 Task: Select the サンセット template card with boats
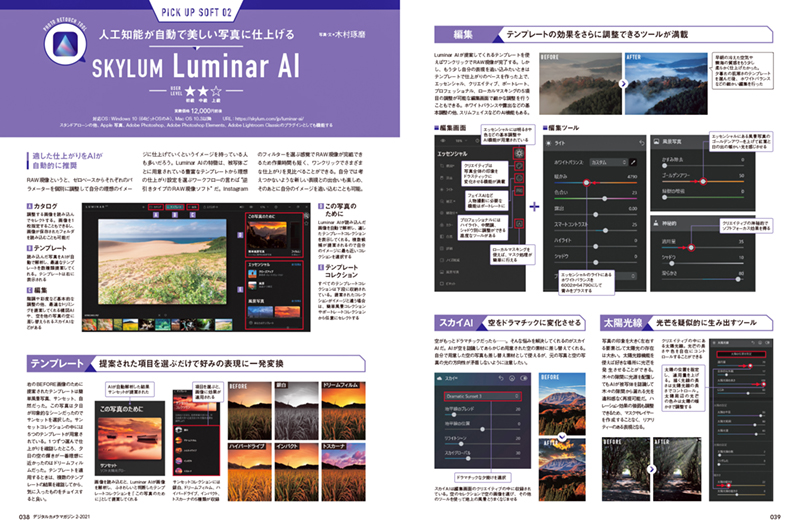pos(130,439)
